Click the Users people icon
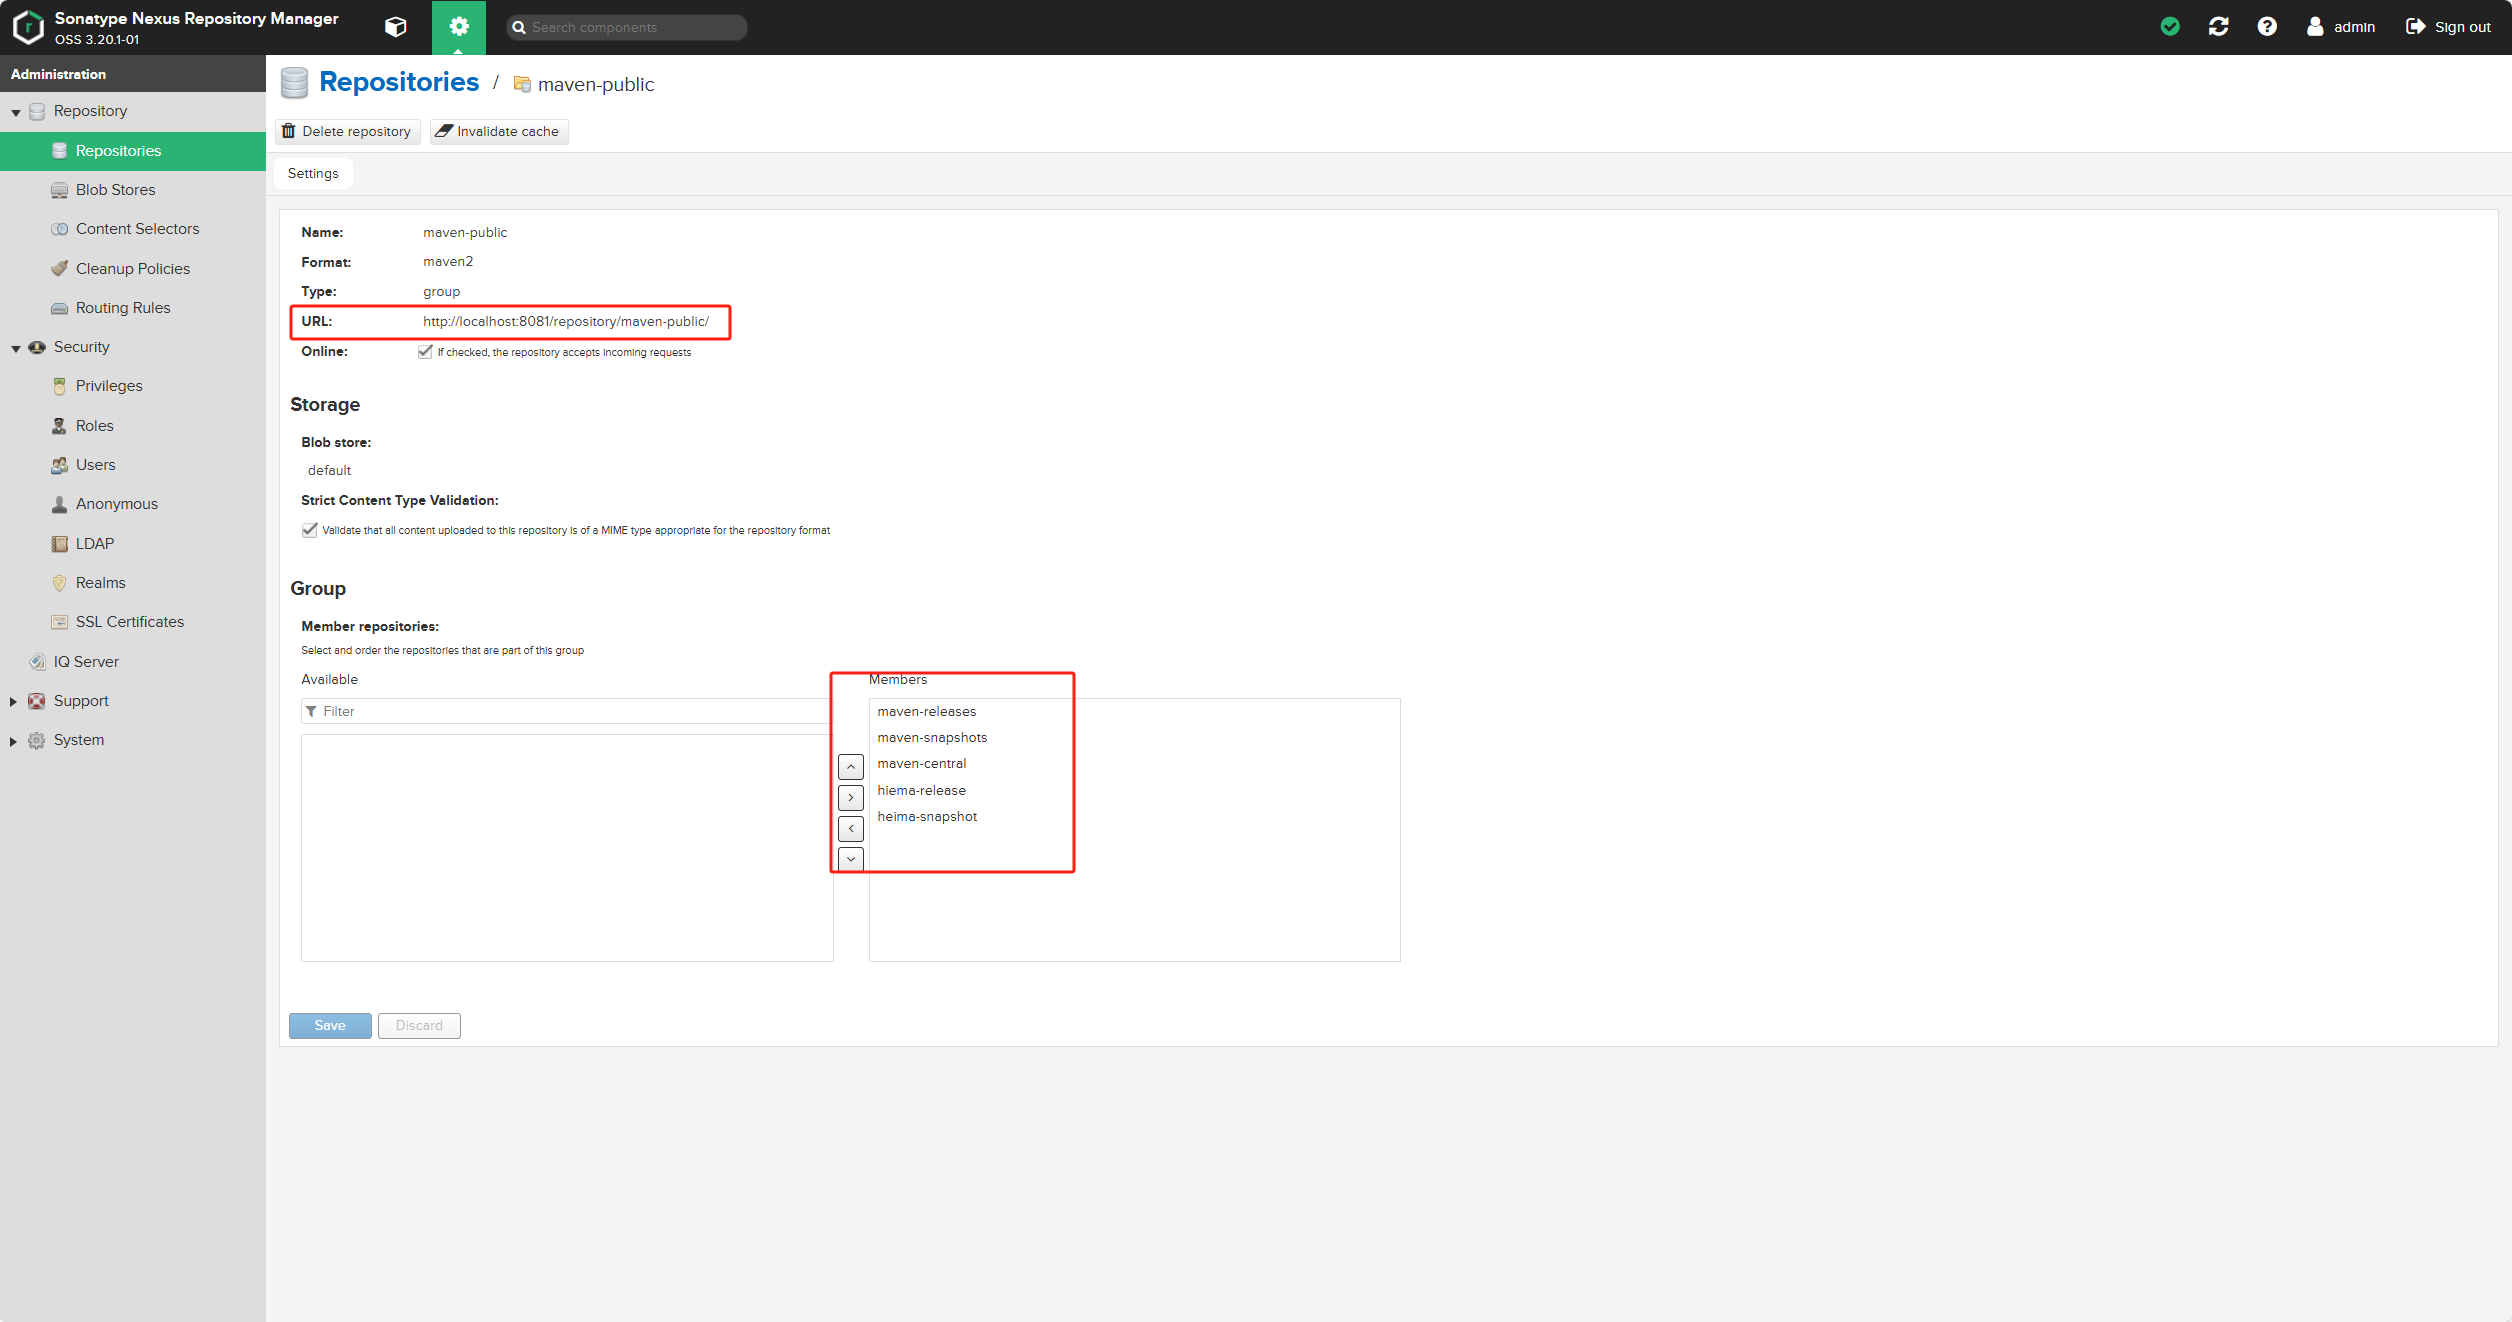This screenshot has width=2512, height=1322. pos(60,465)
